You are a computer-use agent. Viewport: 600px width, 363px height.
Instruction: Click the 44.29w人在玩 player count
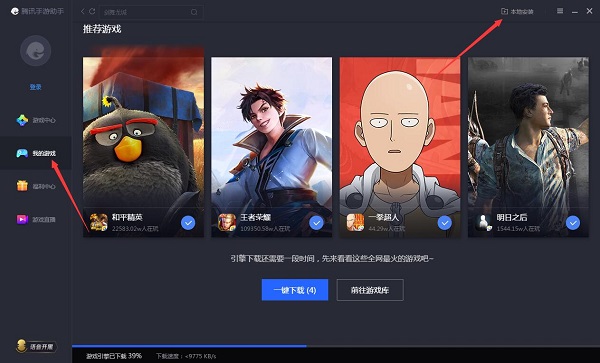(x=386, y=229)
